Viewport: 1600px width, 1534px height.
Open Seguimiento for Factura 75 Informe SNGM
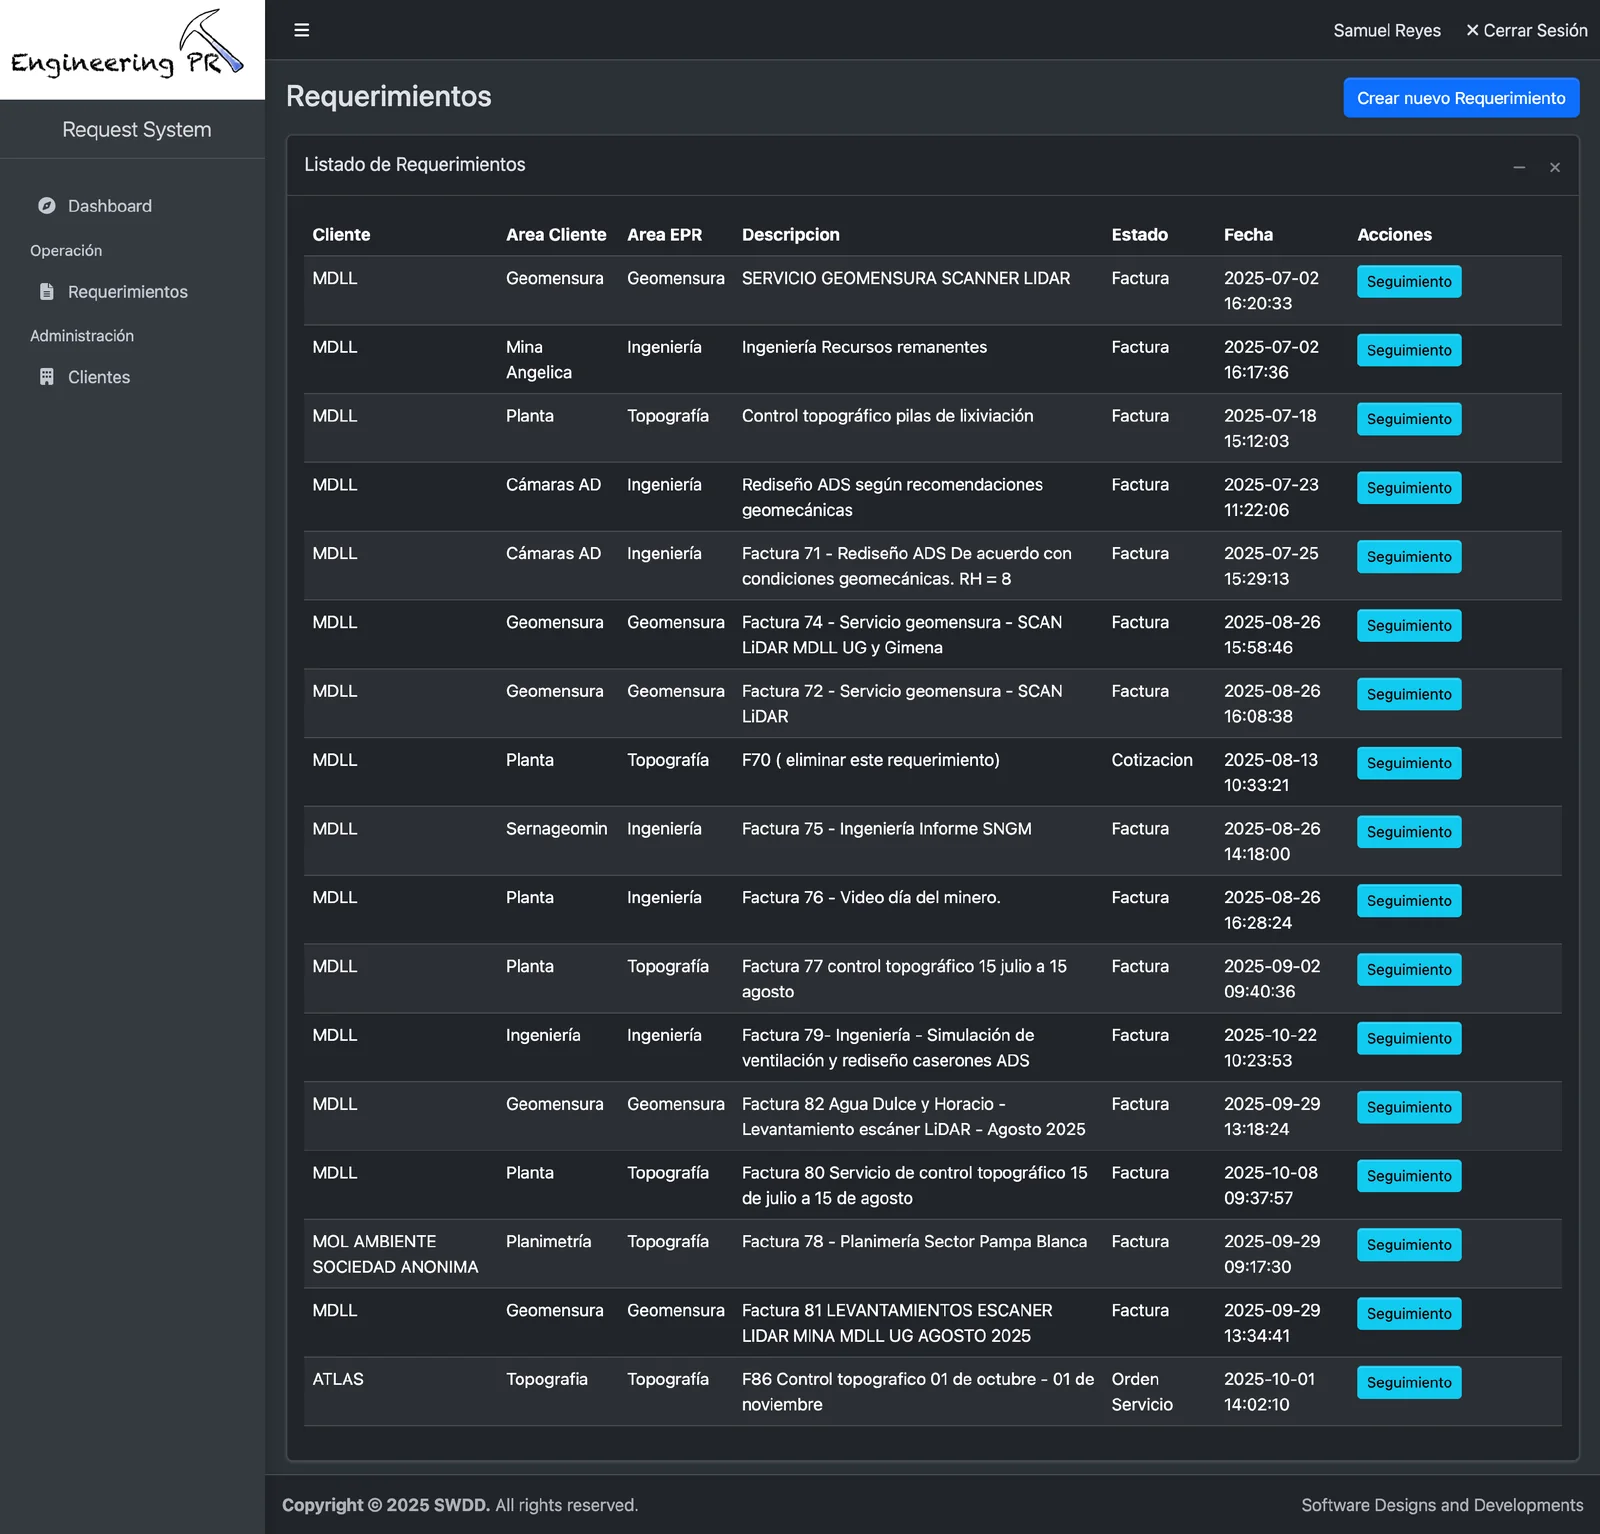click(1409, 832)
